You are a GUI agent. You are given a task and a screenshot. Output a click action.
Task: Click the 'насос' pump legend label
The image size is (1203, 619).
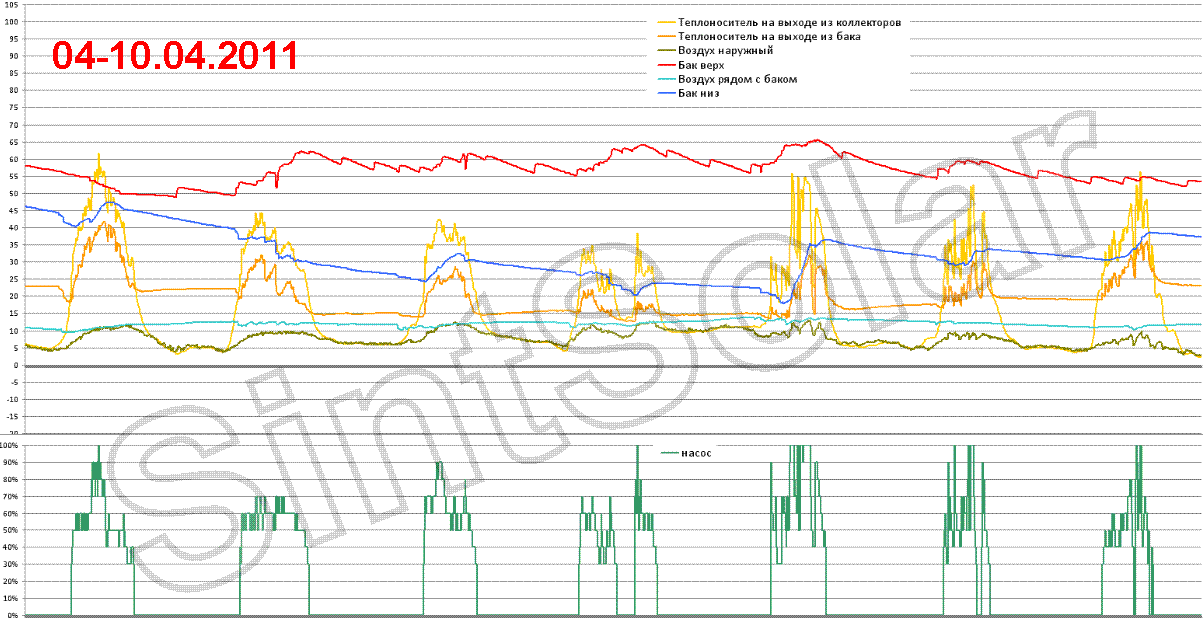(x=697, y=453)
